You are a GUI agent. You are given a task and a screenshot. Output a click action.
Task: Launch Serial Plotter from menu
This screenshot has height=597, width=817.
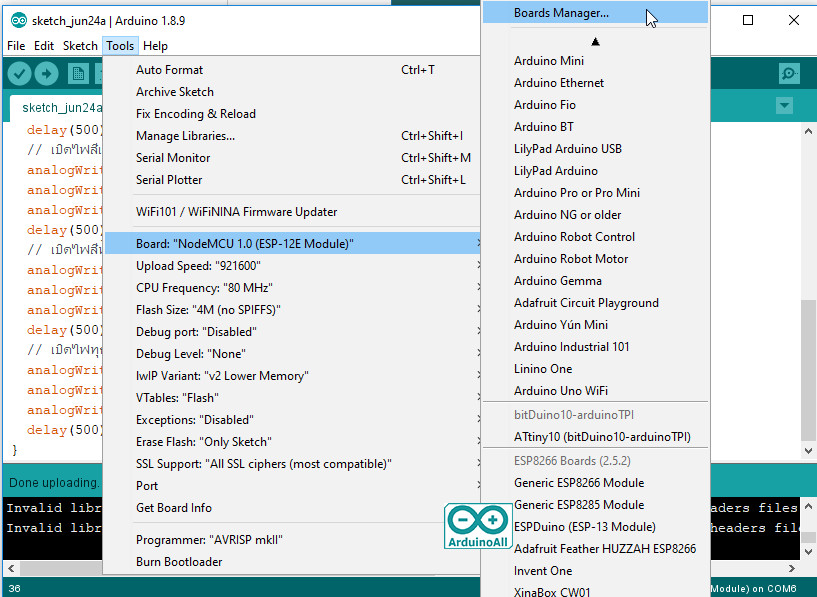tap(292, 180)
